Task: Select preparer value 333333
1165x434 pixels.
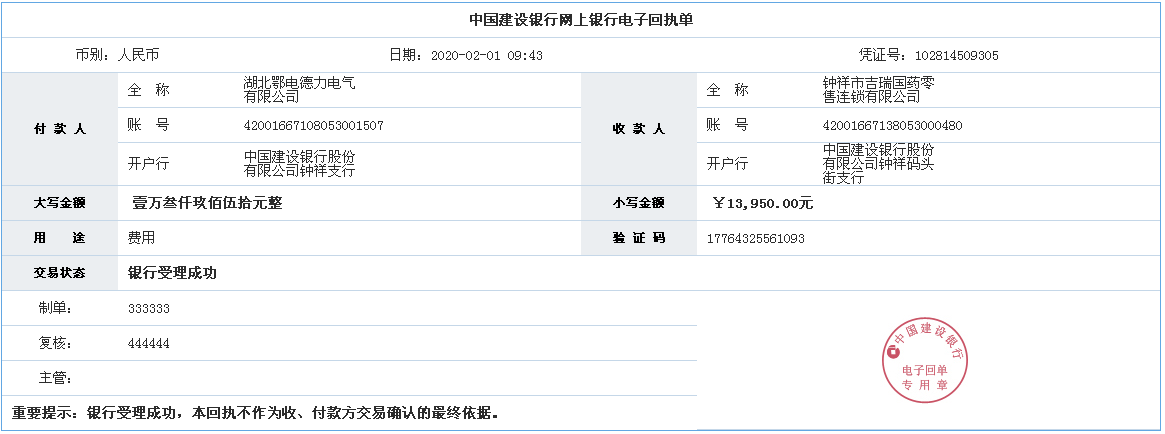Action: coord(149,309)
